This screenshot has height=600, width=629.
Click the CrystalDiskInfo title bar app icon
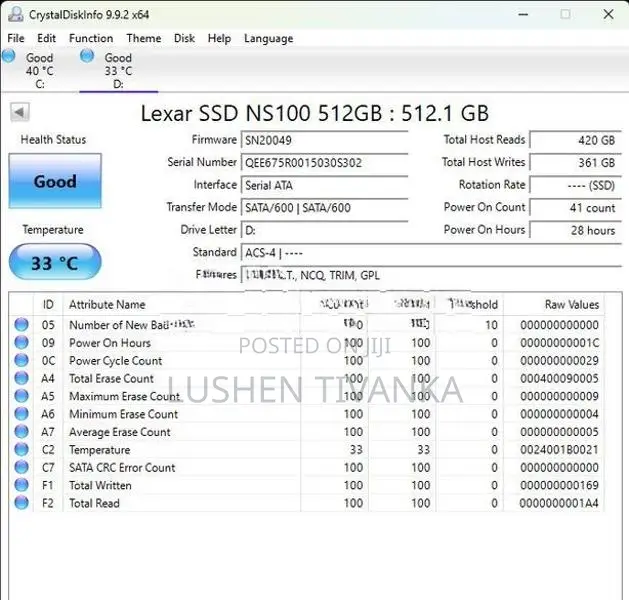16,14
